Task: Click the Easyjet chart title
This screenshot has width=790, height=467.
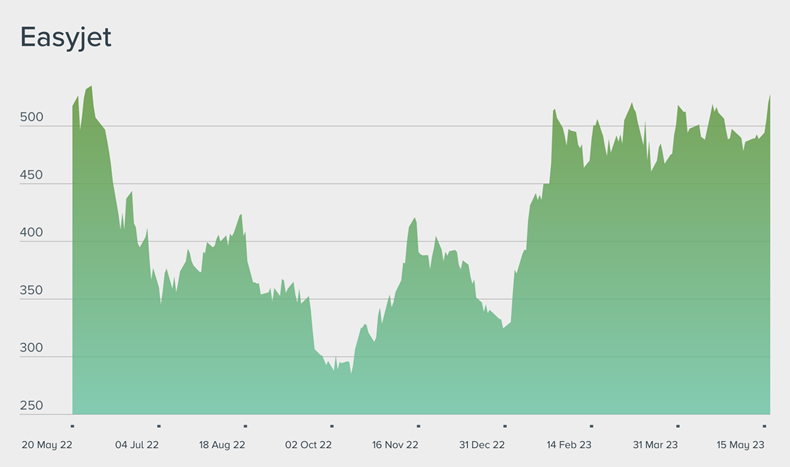Action: click(66, 37)
